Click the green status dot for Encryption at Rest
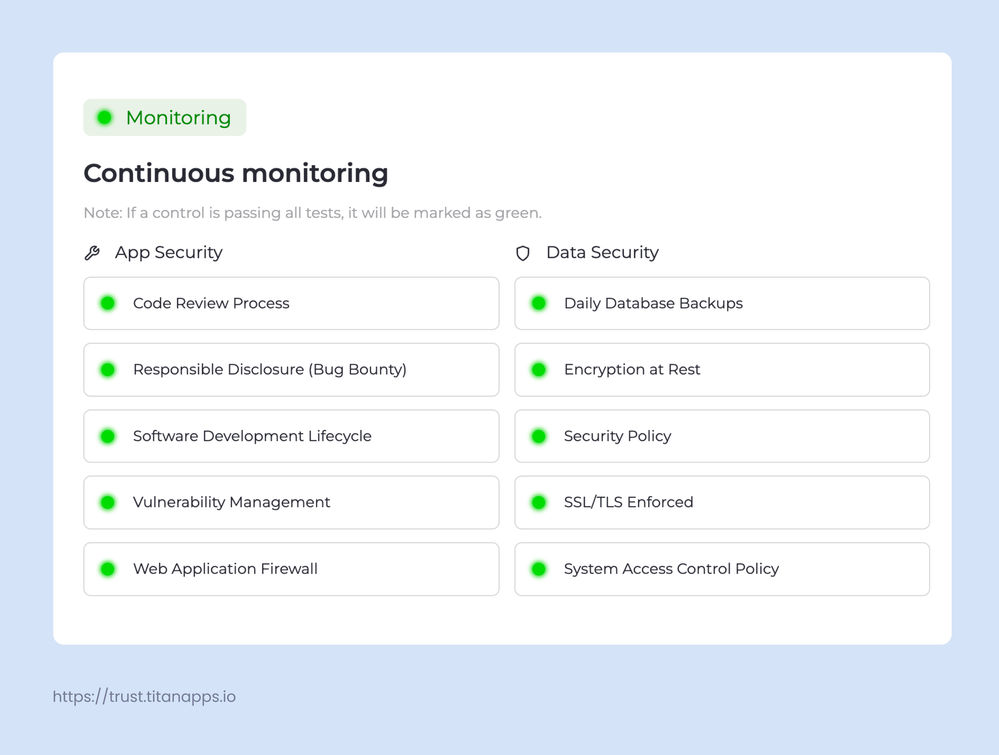This screenshot has height=755, width=999. tap(538, 369)
